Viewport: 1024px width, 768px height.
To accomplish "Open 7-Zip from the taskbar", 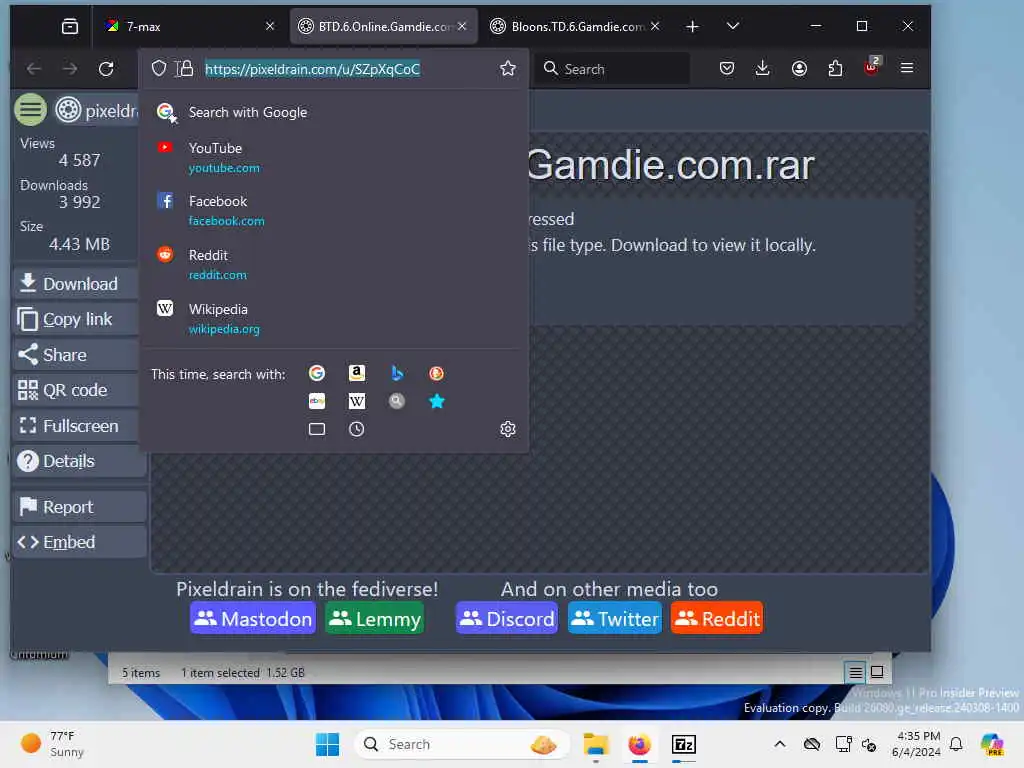I will pyautogui.click(x=684, y=744).
